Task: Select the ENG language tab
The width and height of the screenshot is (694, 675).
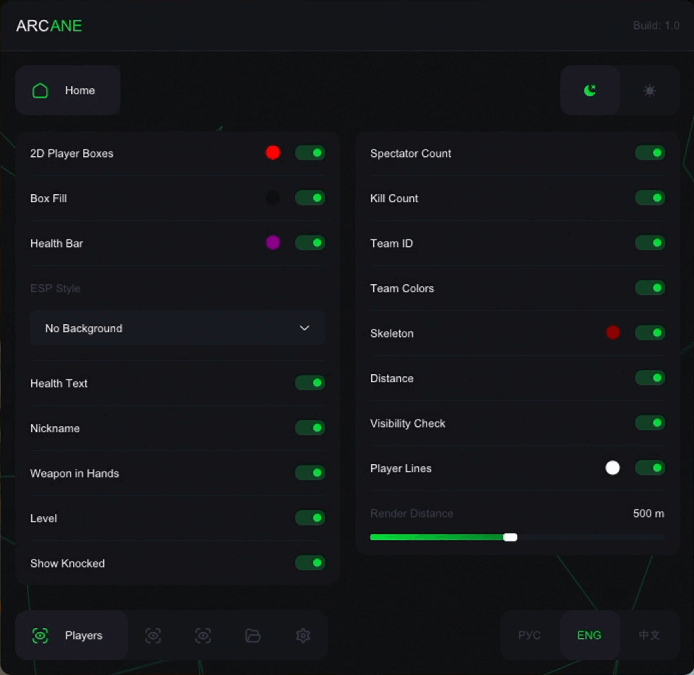Action: tap(589, 636)
